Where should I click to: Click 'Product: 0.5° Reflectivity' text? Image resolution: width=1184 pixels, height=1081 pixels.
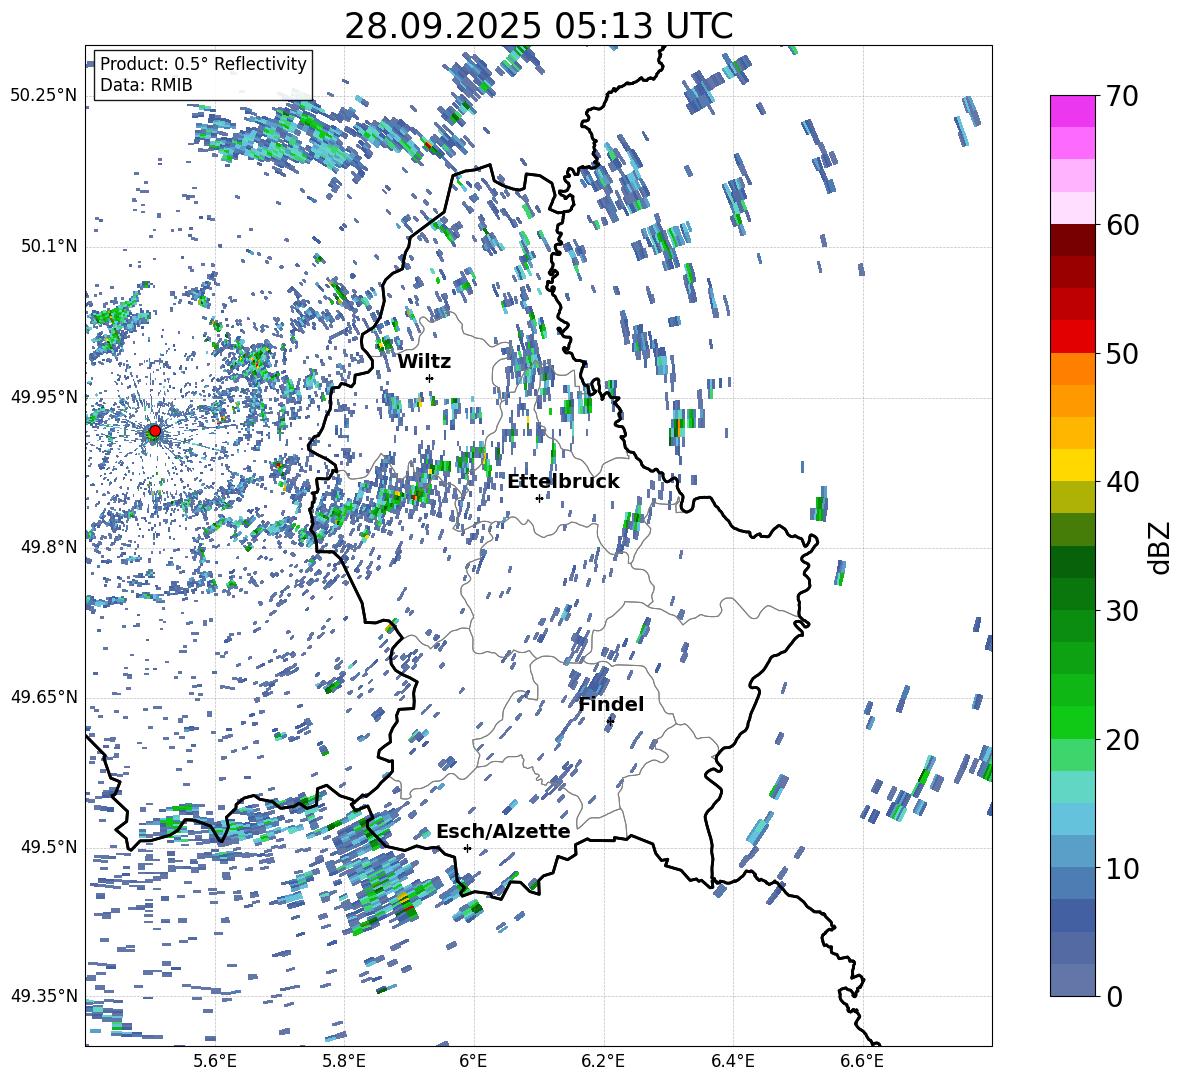(x=203, y=64)
